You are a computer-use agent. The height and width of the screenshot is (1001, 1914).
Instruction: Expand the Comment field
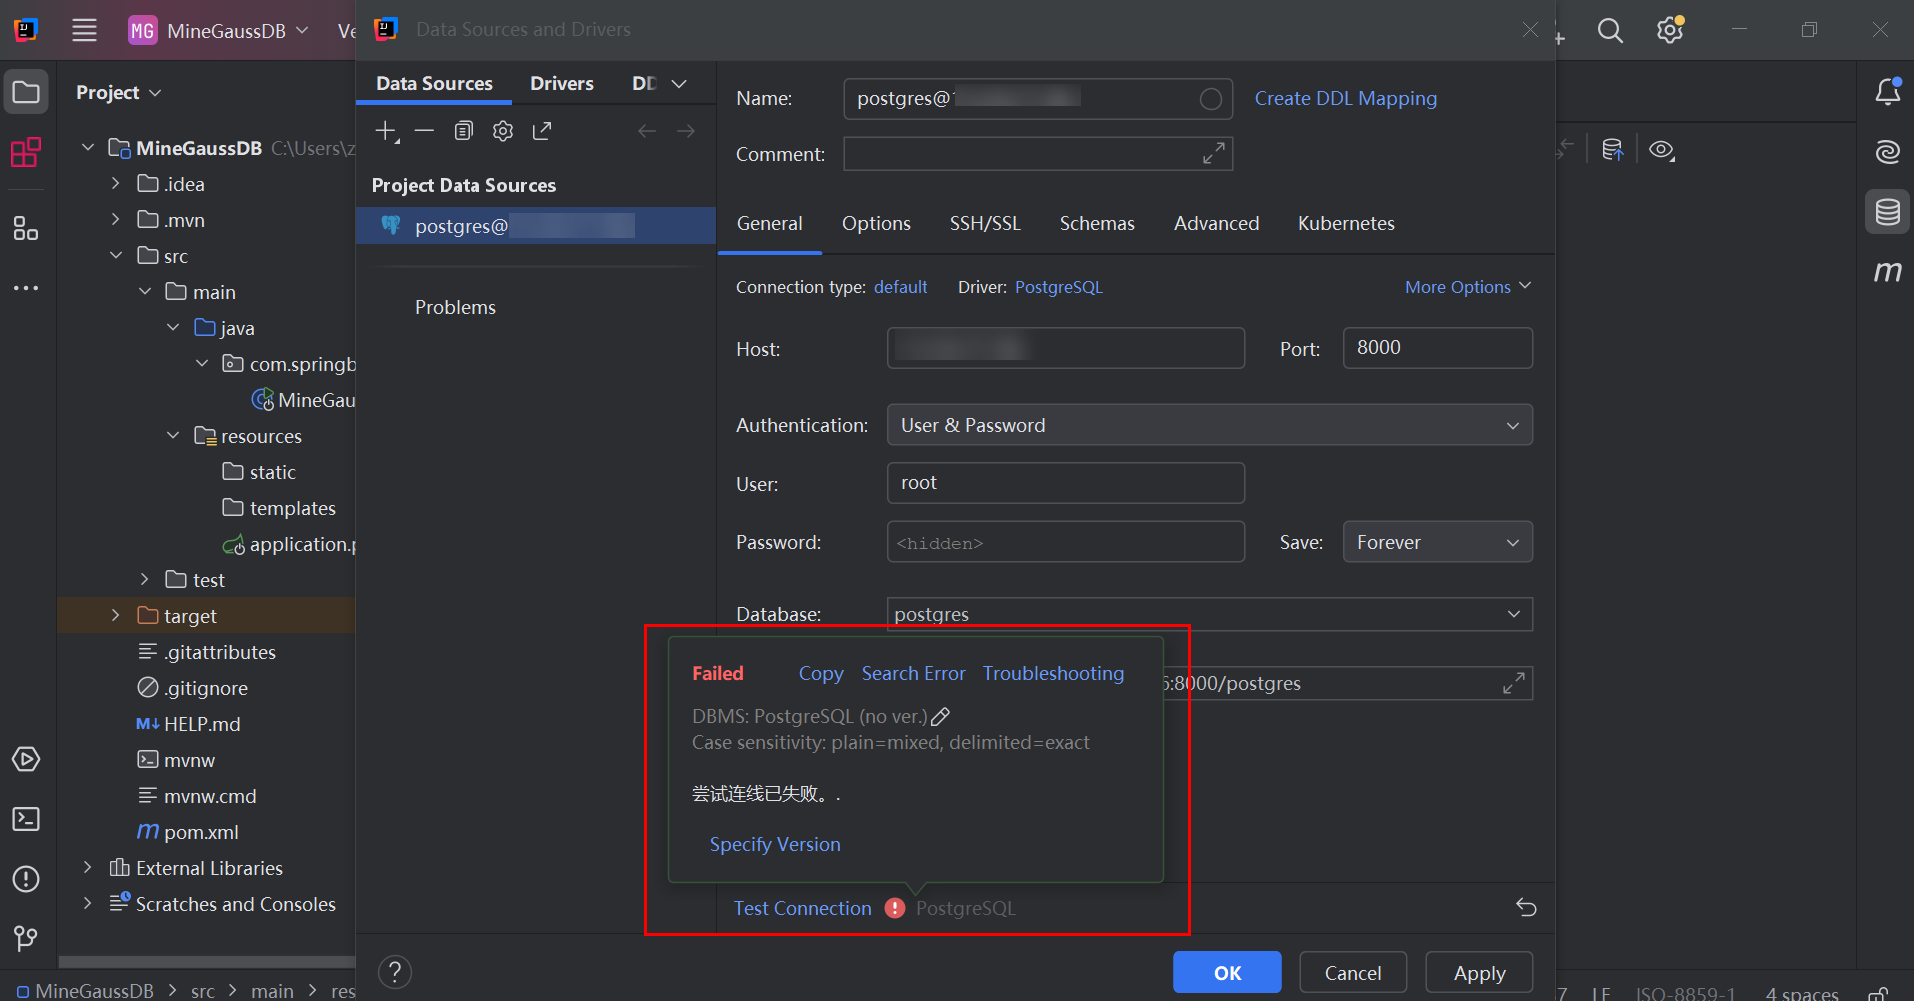tap(1214, 153)
